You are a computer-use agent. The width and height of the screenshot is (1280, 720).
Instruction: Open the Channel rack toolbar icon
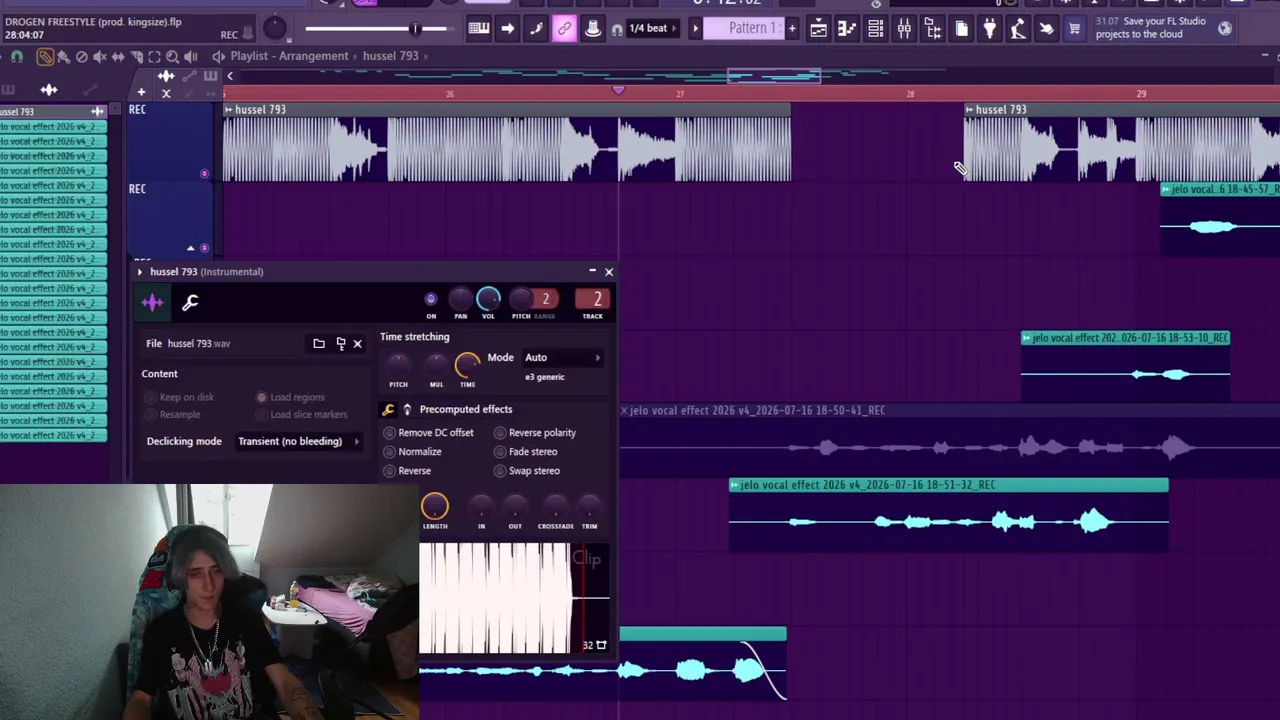(875, 29)
